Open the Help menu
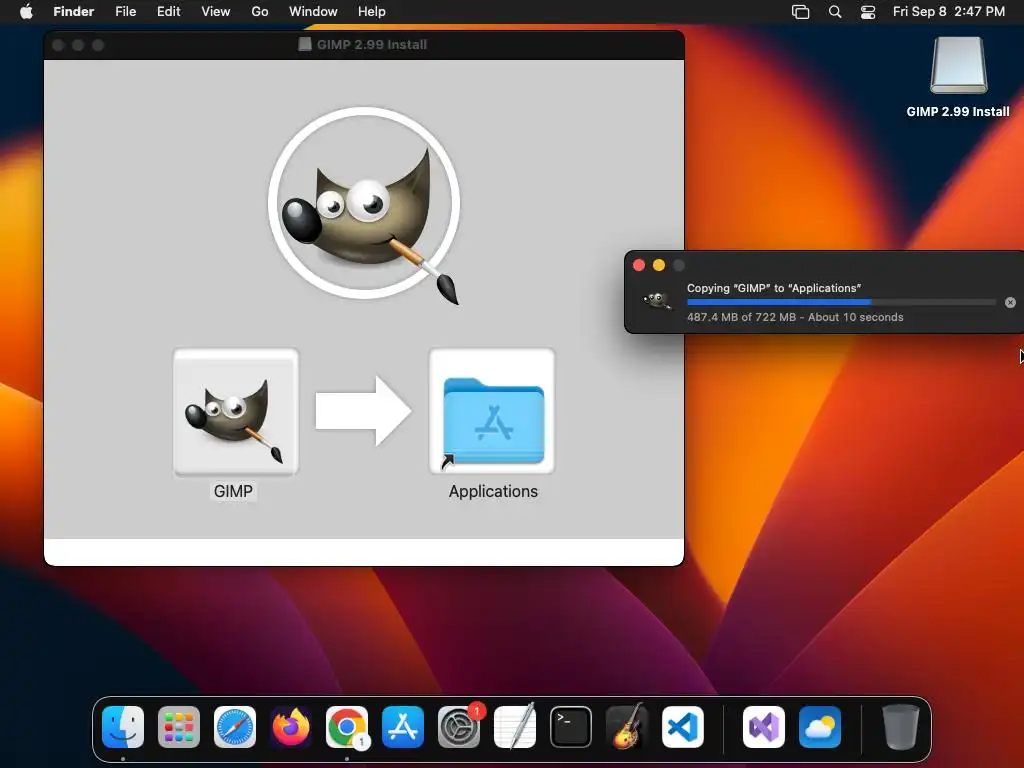1024x768 pixels. [372, 11]
